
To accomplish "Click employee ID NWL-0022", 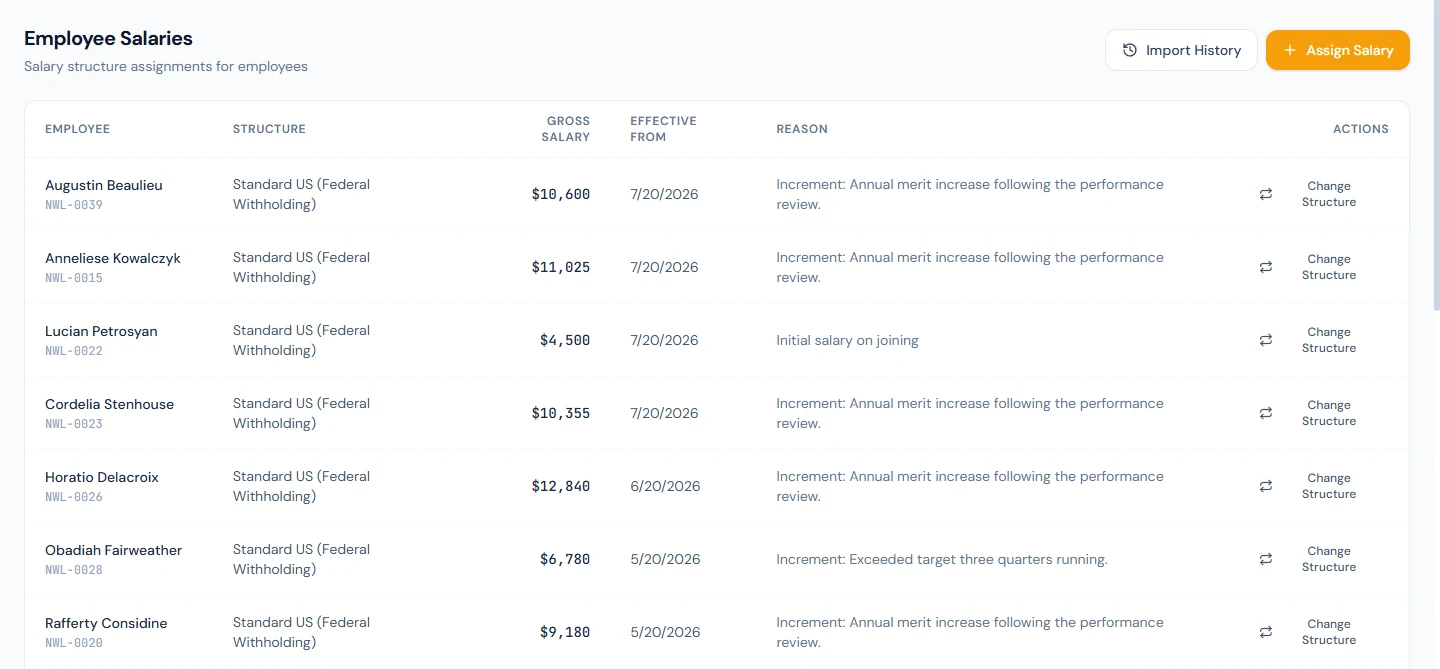I will click(x=74, y=351).
